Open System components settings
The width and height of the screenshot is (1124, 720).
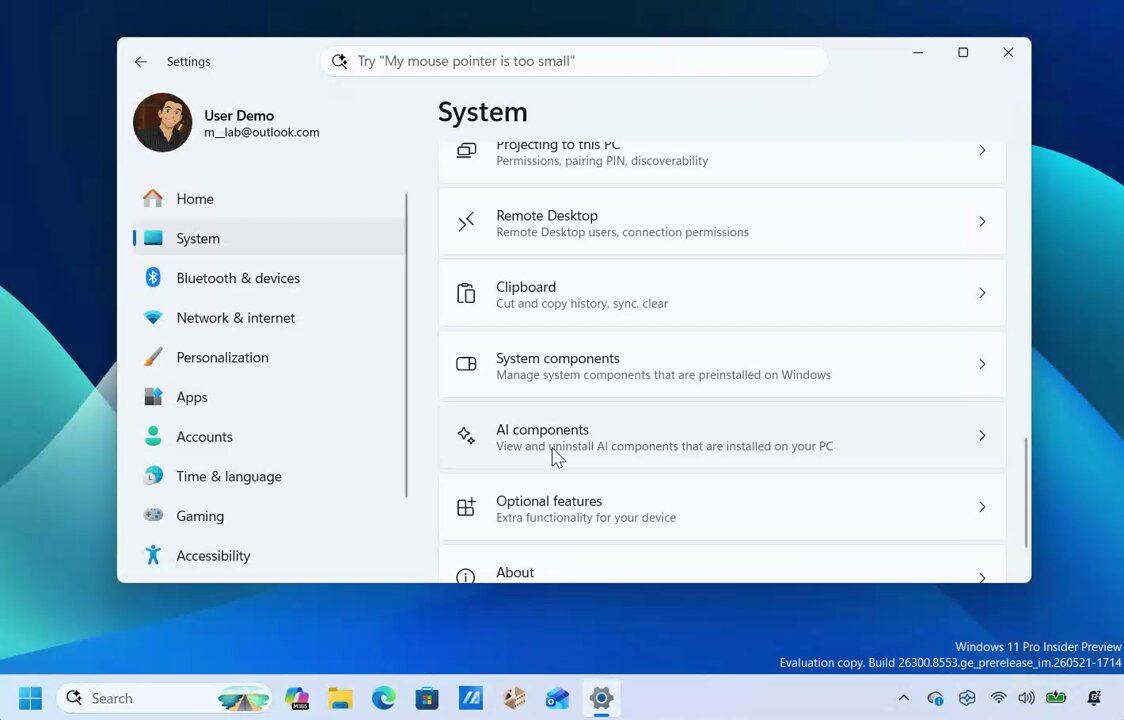click(722, 364)
